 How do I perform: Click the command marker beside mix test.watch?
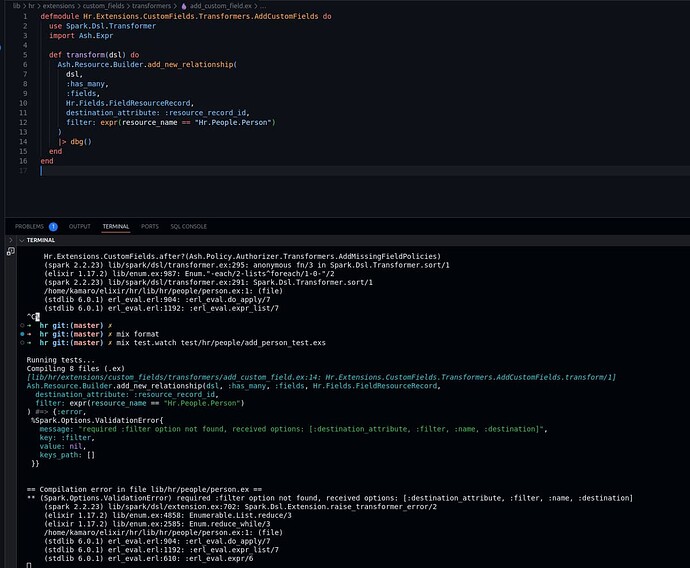(x=22, y=343)
